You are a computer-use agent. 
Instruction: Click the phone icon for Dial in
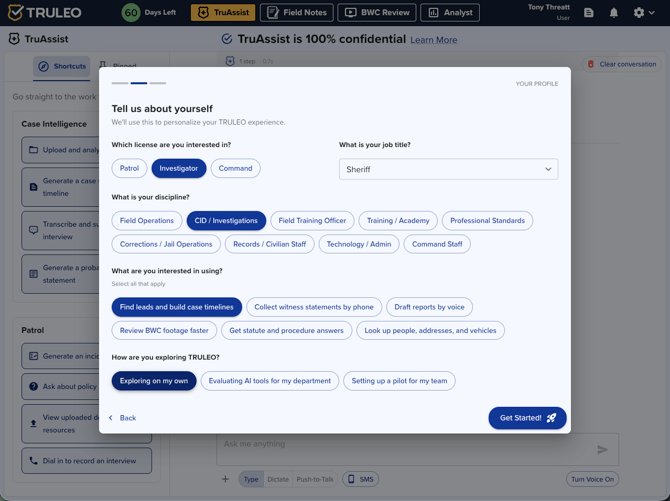[x=33, y=461]
